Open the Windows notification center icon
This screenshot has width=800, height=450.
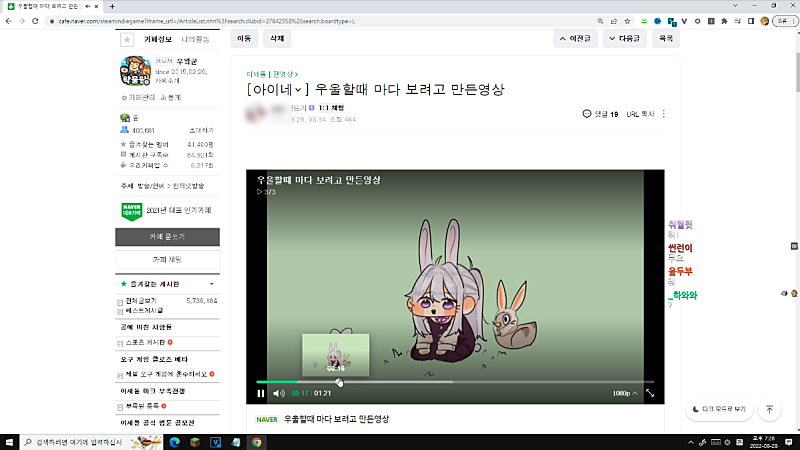click(789, 442)
